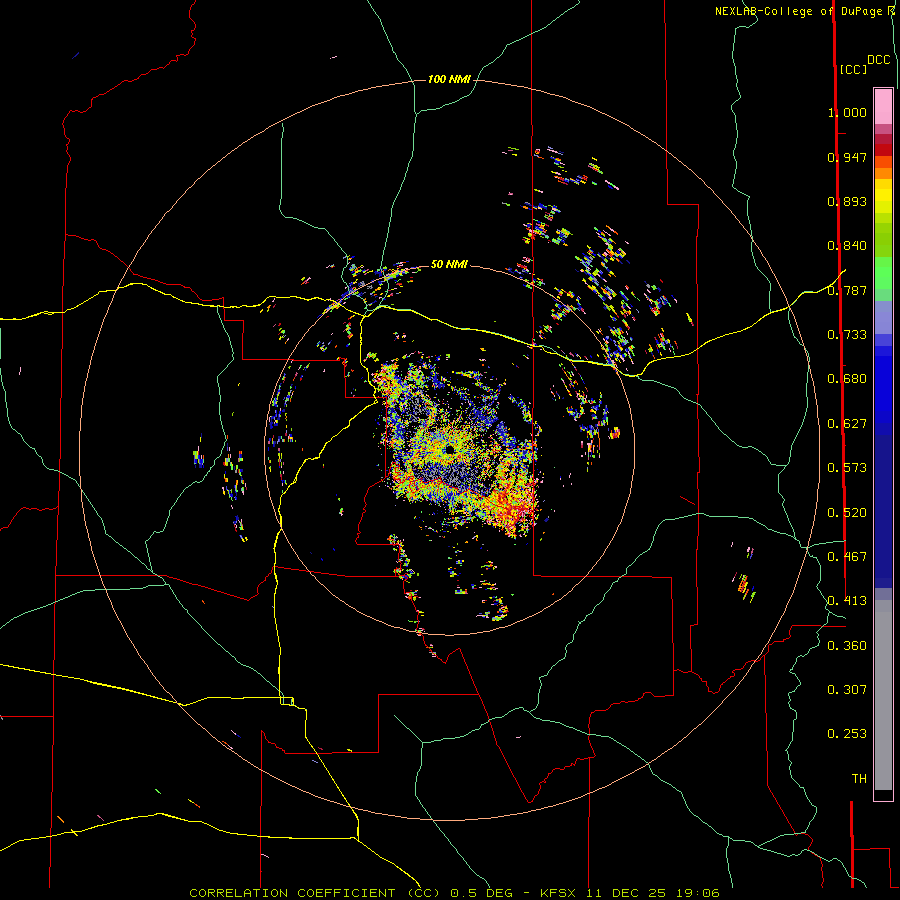Viewport: 900px width, 900px height.
Task: Select the 0.627 scale value
Action: [x=847, y=424]
